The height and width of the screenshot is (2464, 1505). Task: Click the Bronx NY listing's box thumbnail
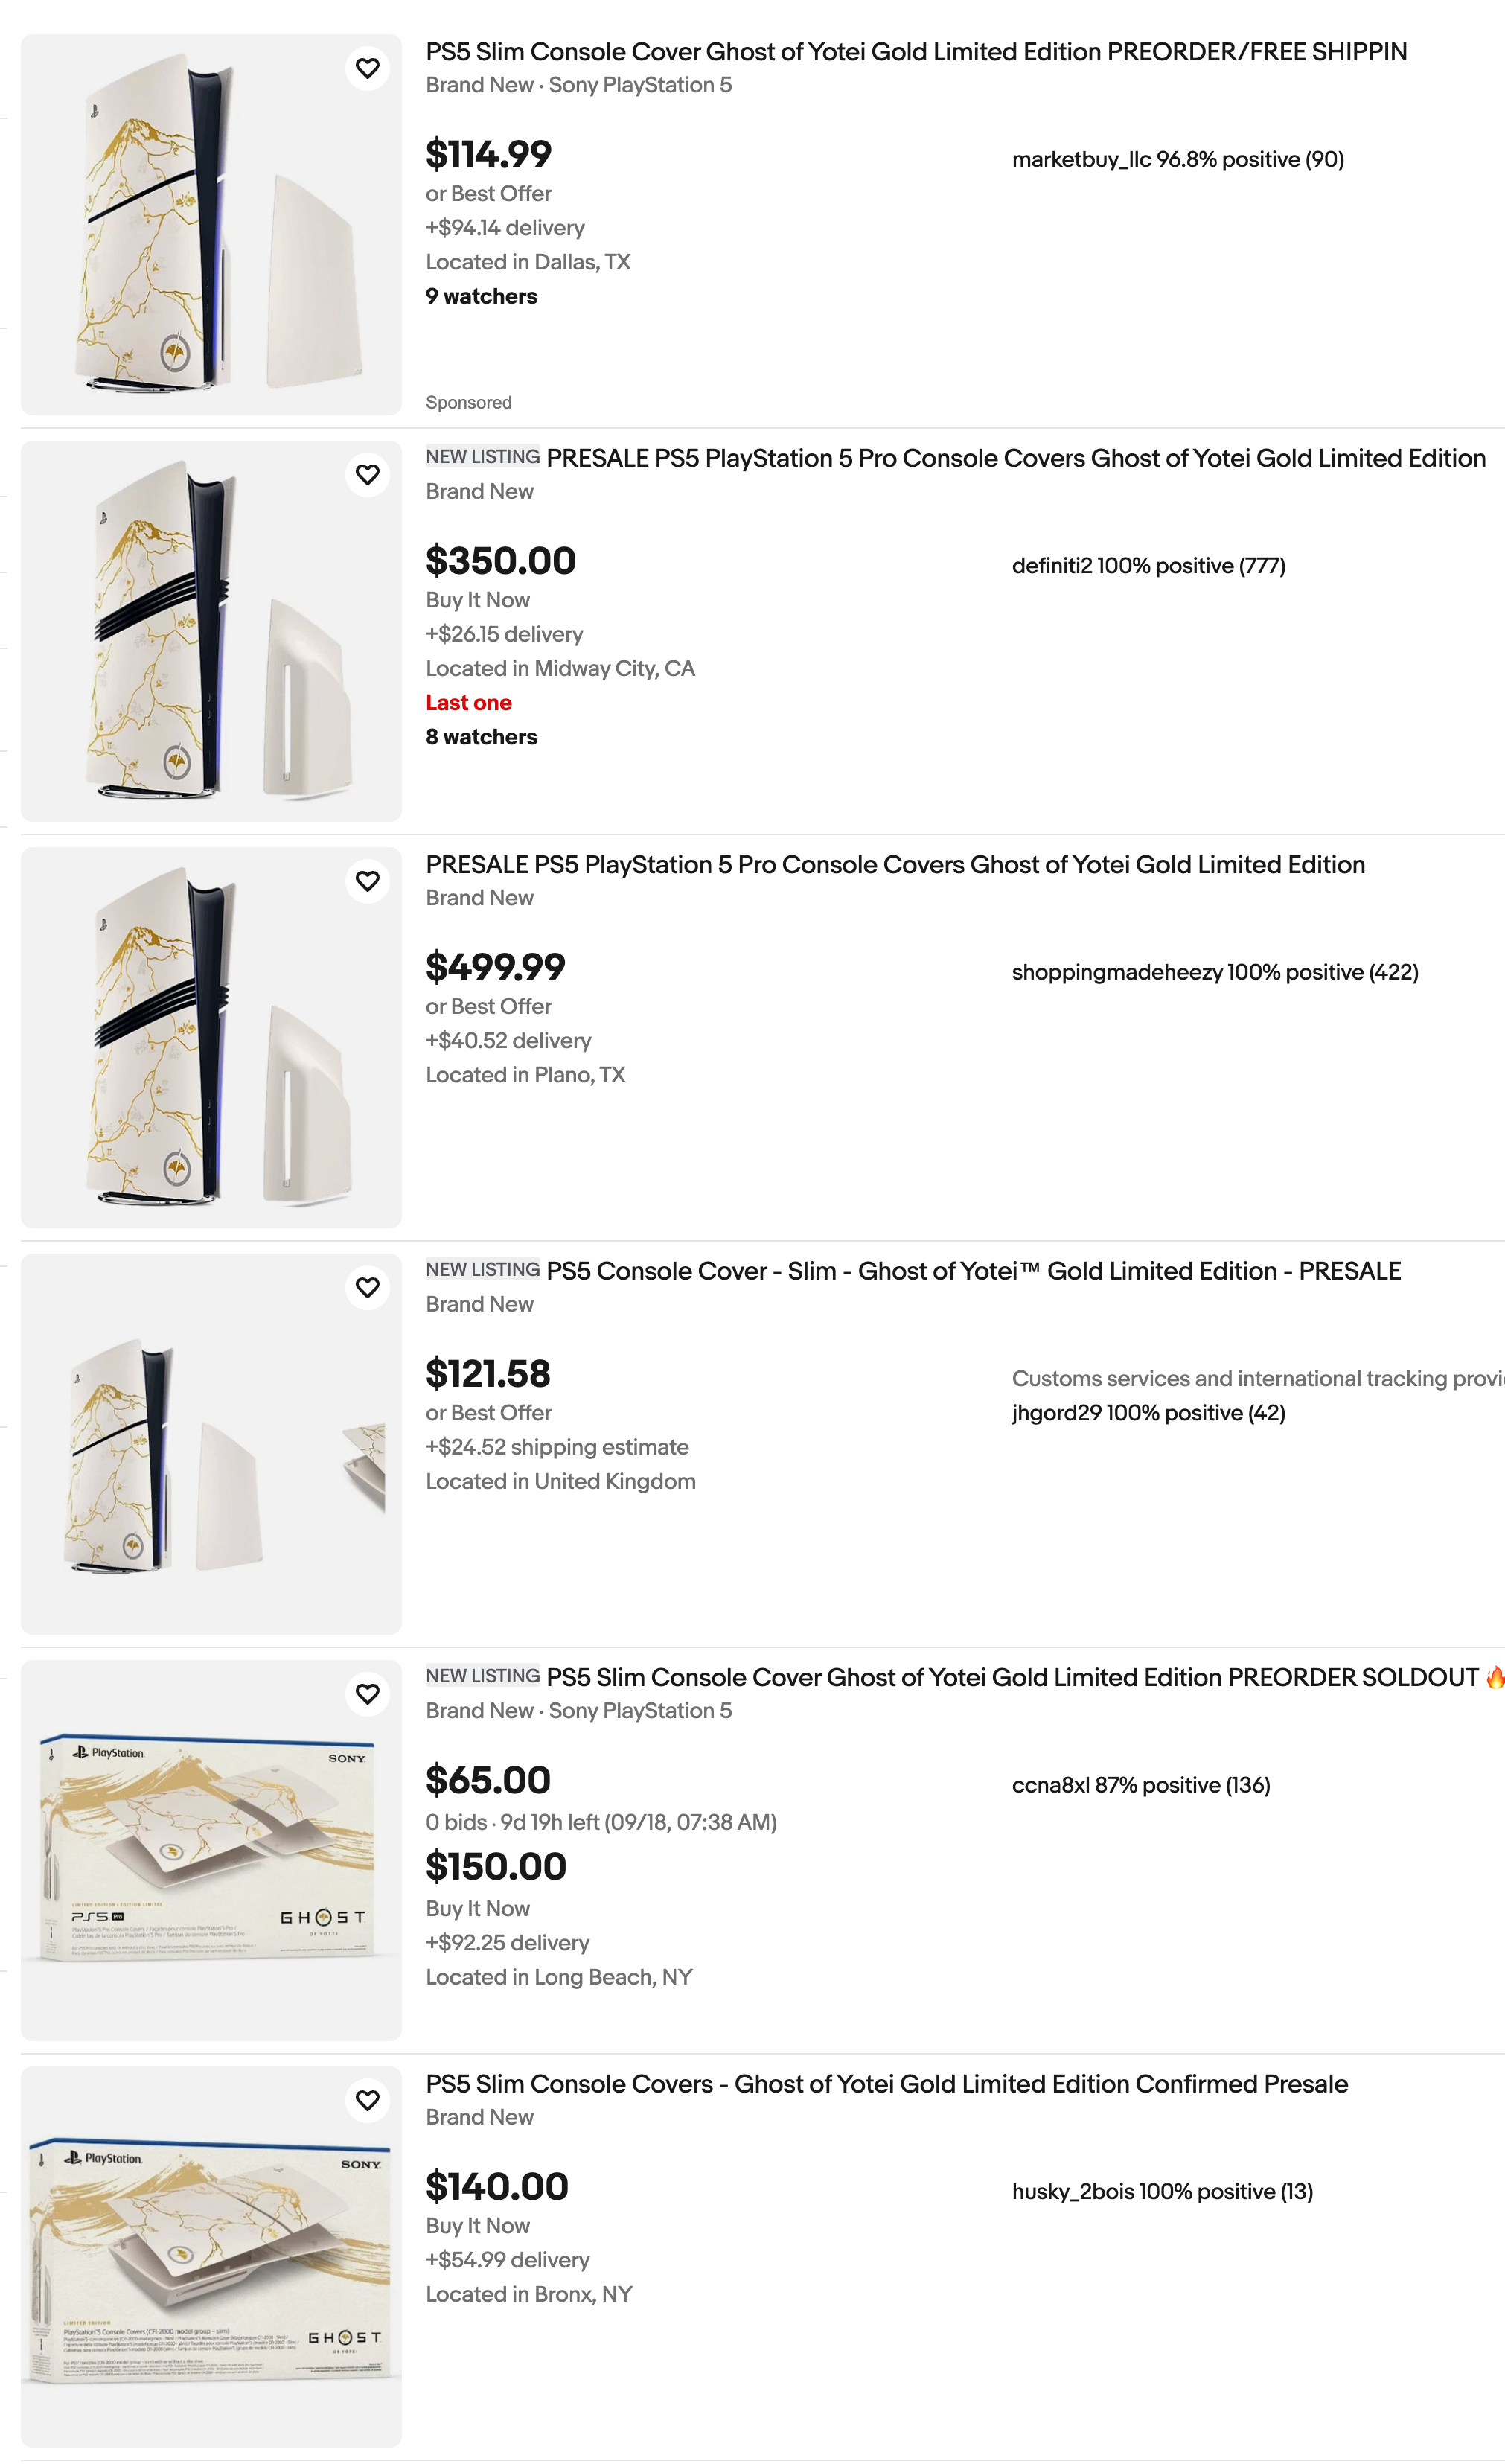point(211,2257)
